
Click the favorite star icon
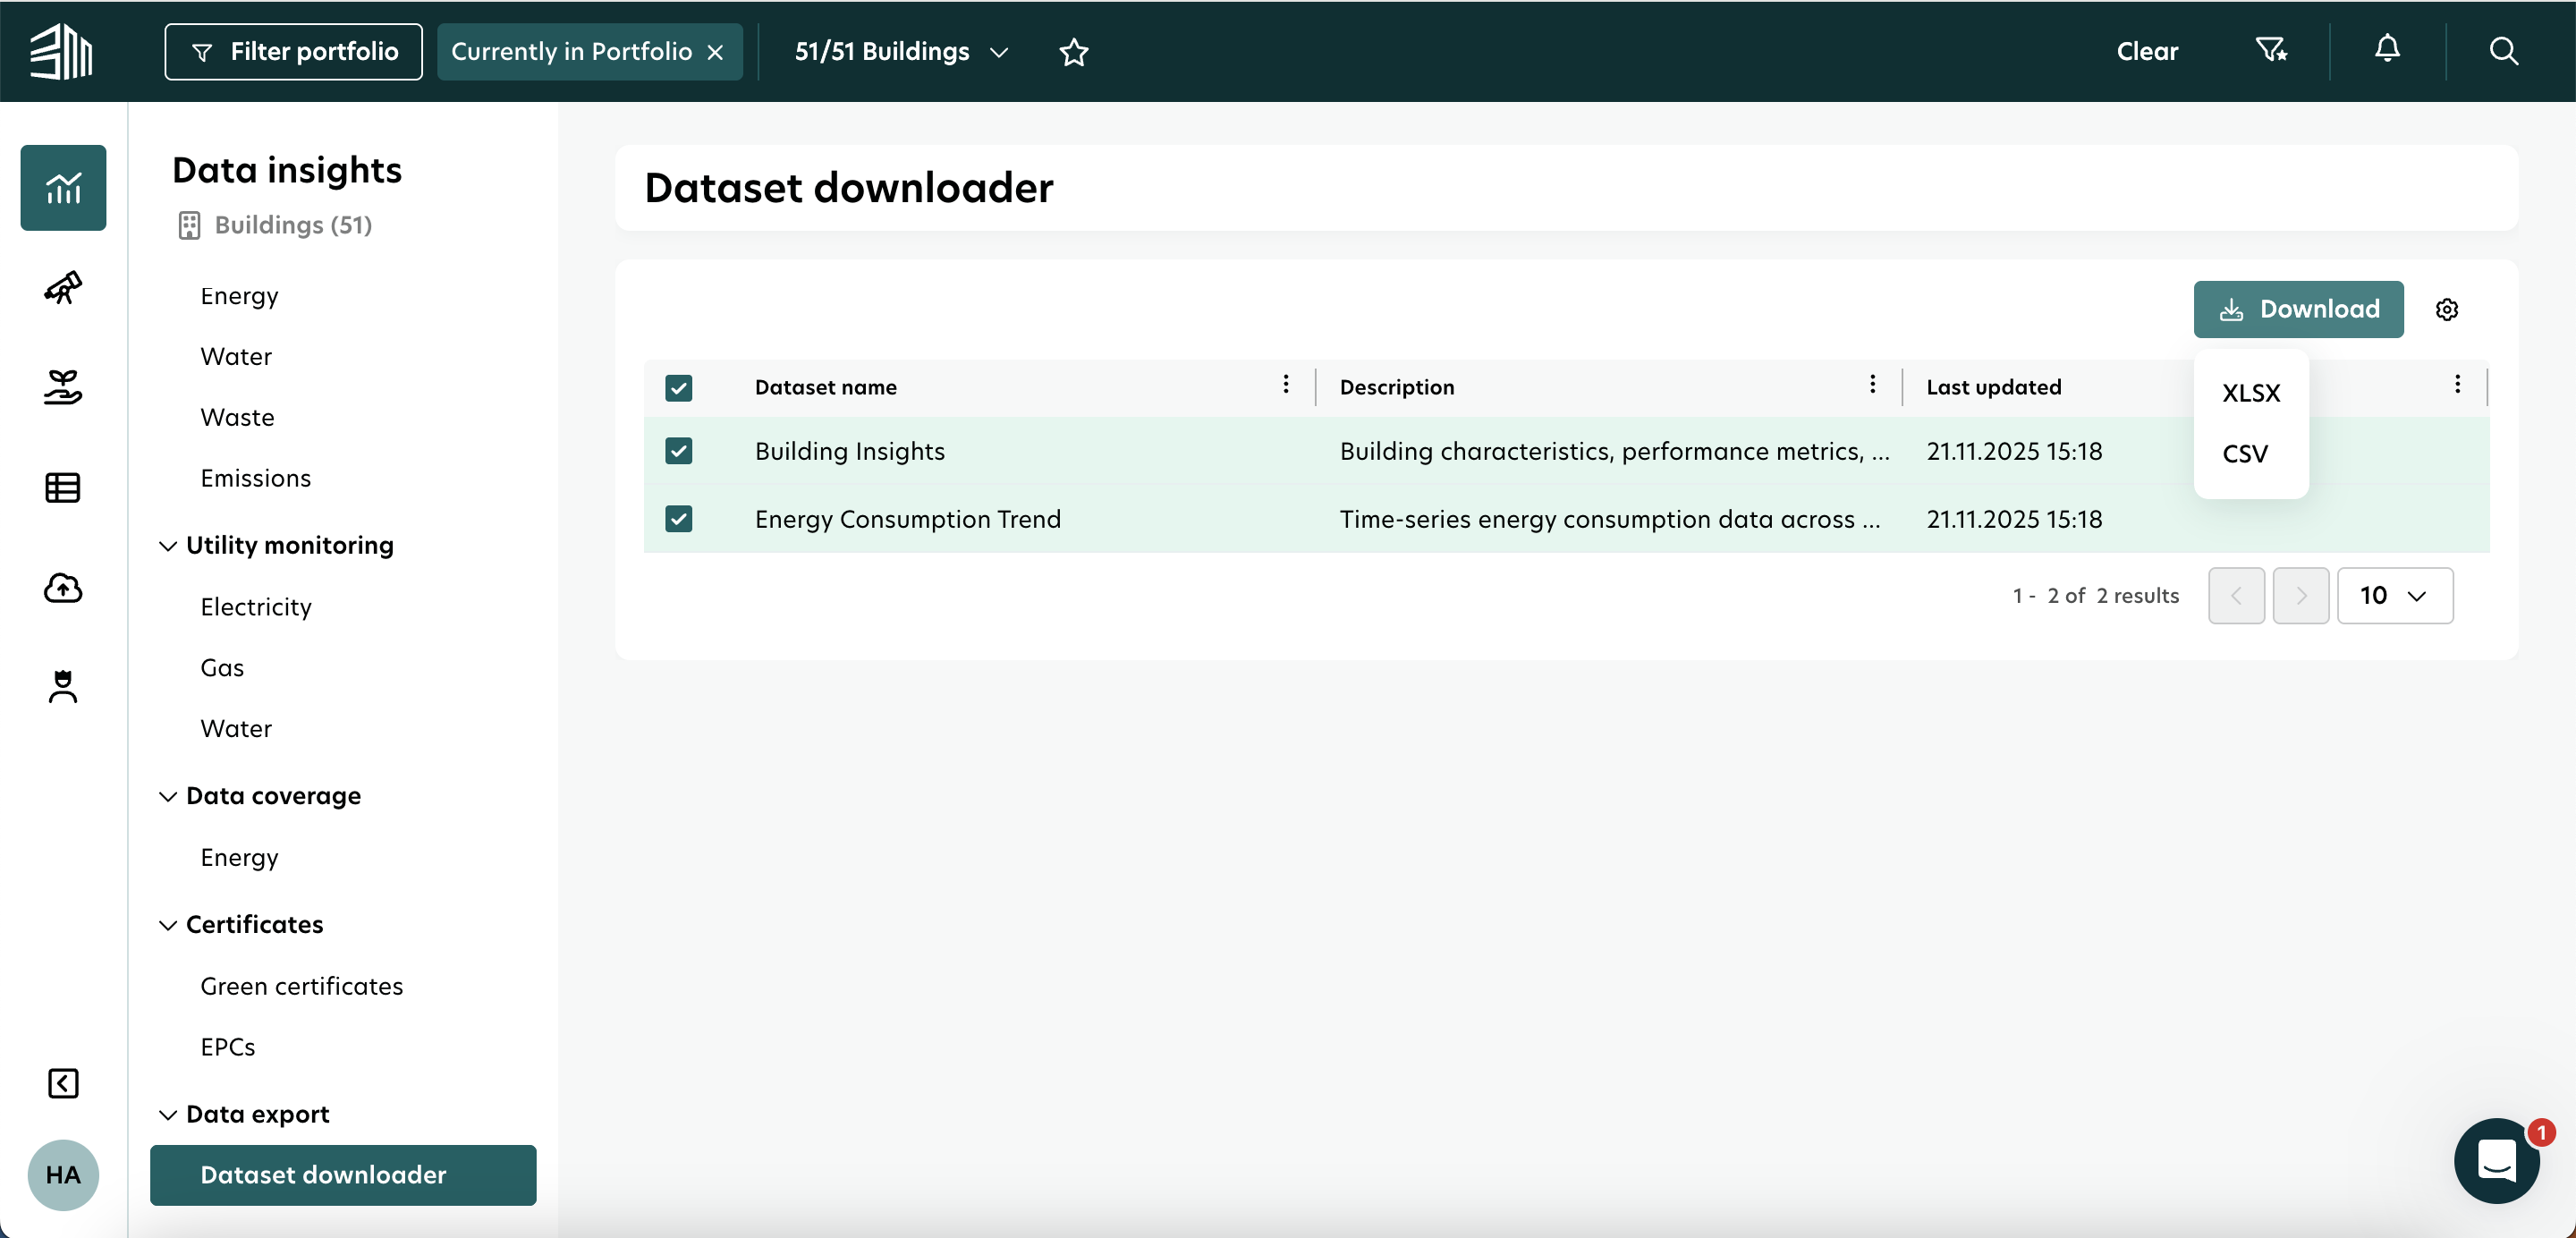click(x=1073, y=52)
